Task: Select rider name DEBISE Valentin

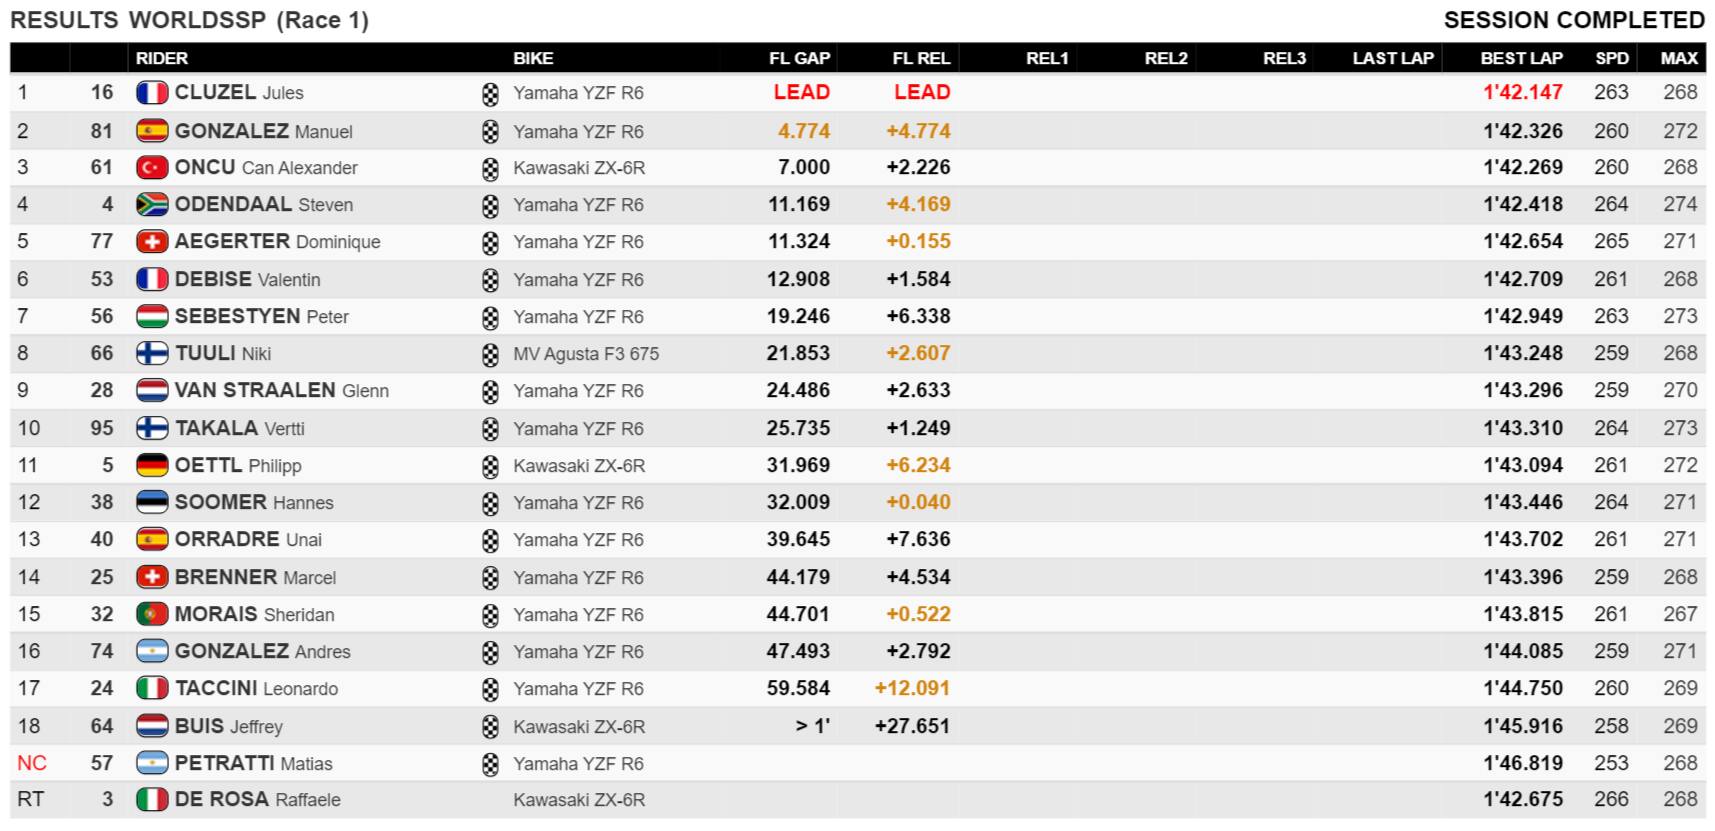Action: coord(247,279)
